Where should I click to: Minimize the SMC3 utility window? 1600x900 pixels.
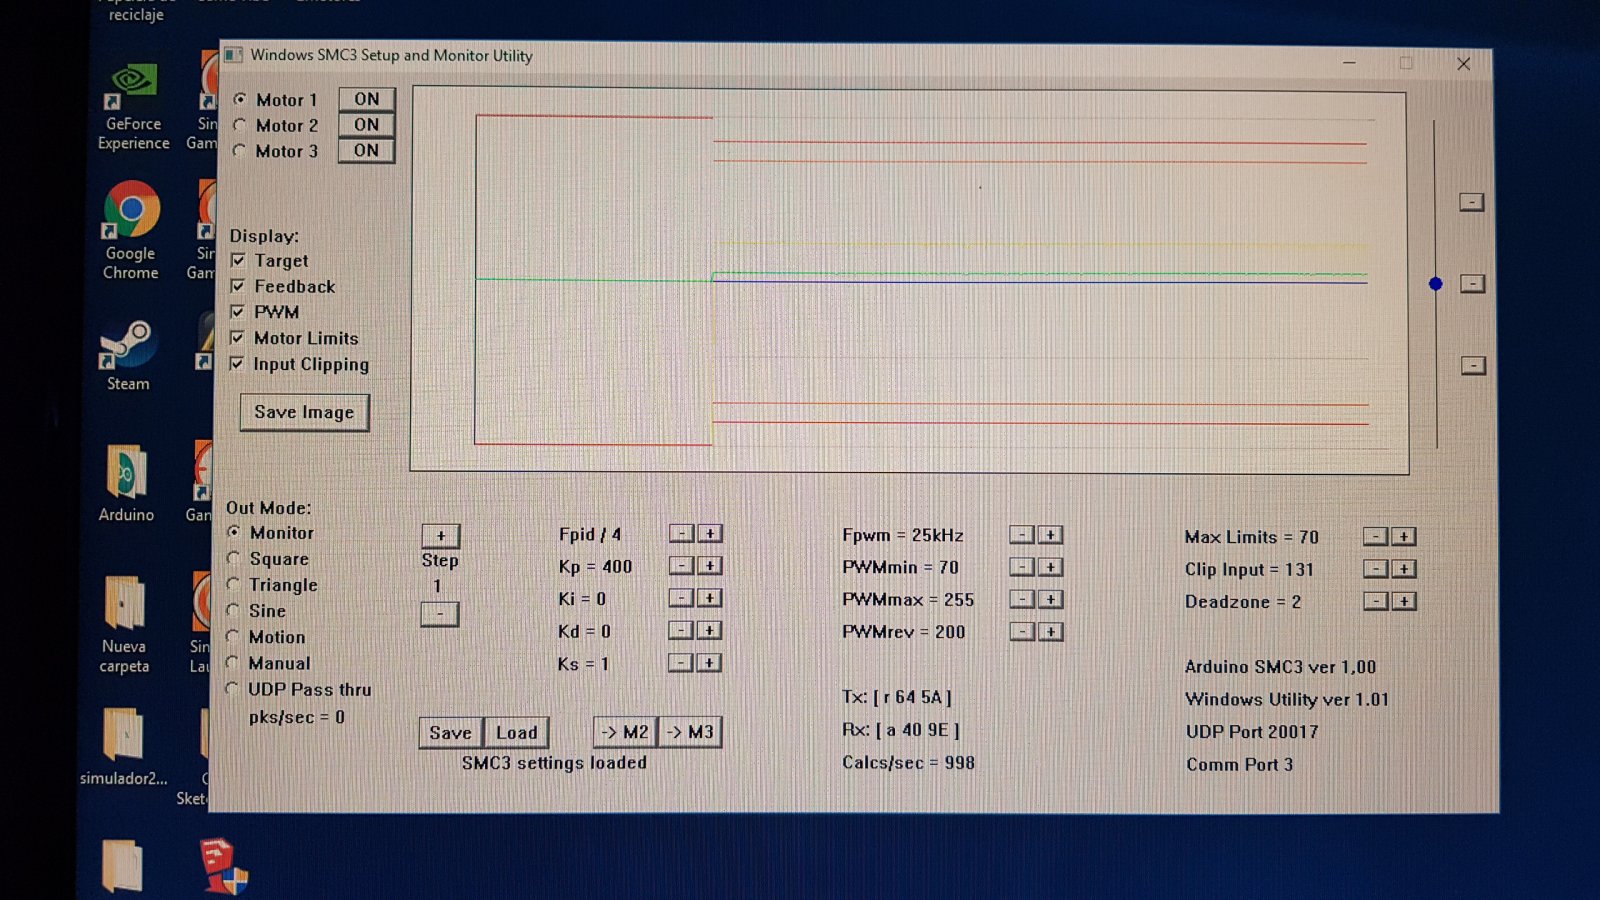point(1349,63)
